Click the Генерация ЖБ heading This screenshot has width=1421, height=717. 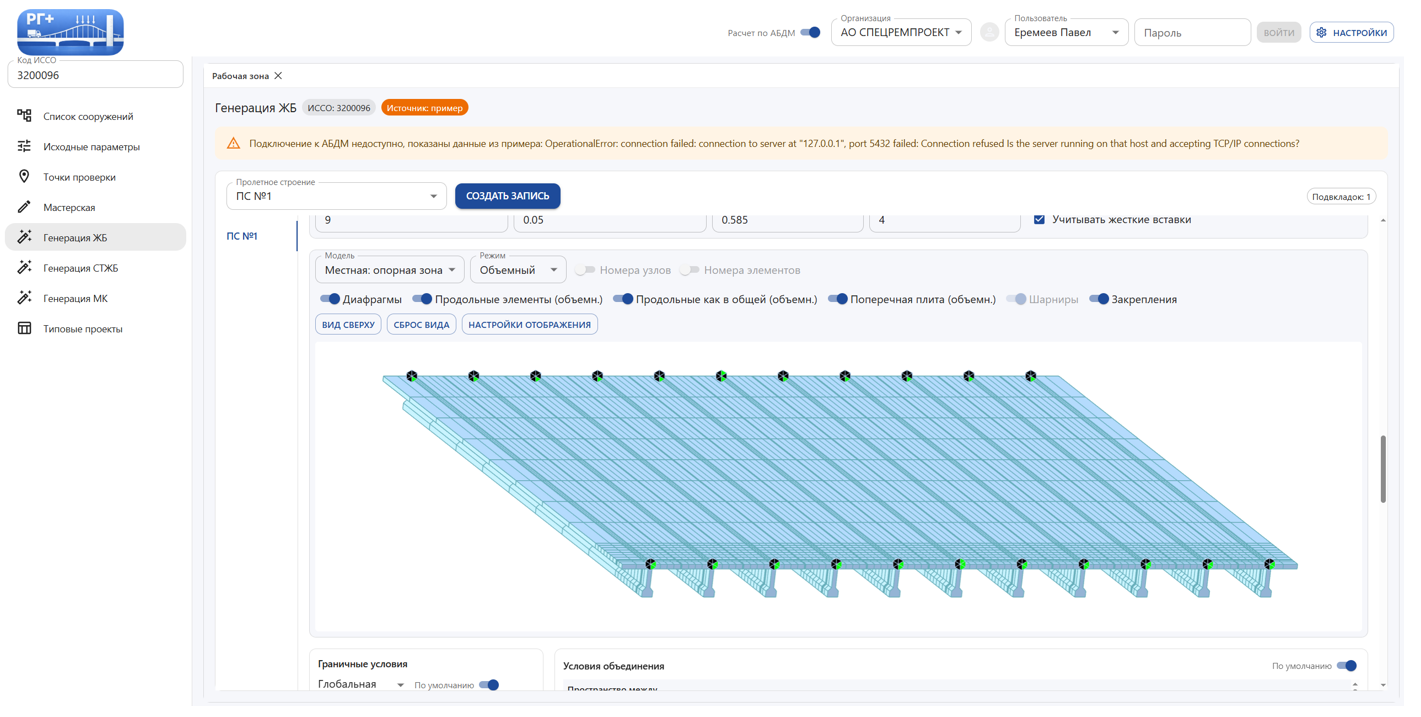click(x=256, y=108)
